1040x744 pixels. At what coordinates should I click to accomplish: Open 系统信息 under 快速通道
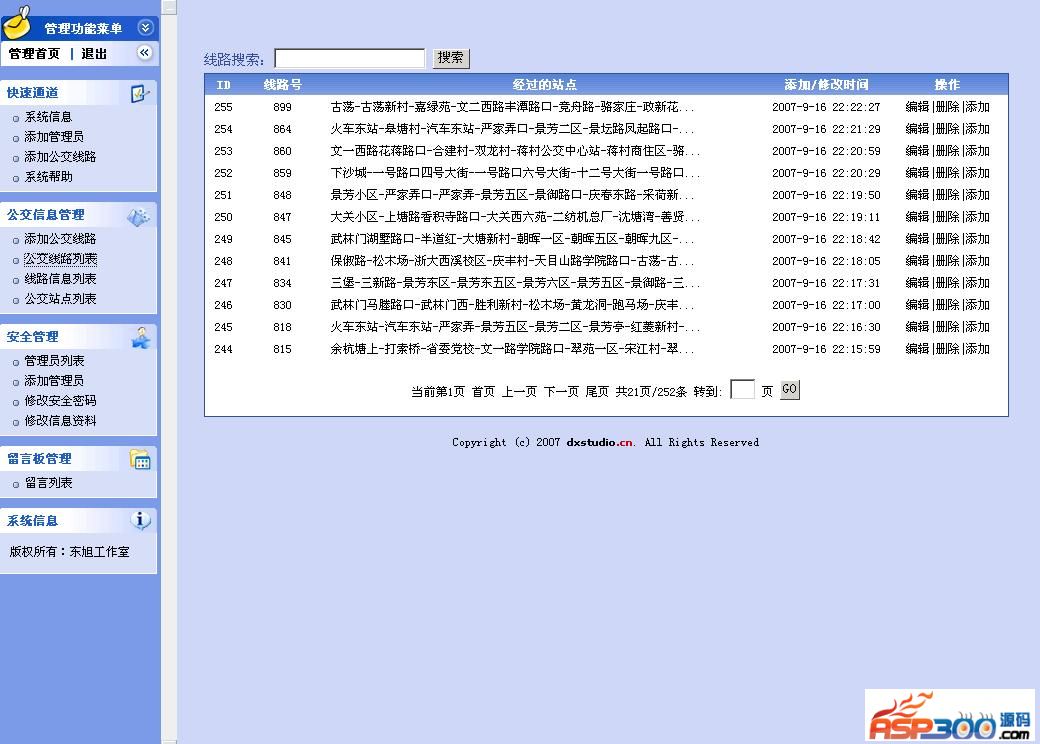click(48, 117)
